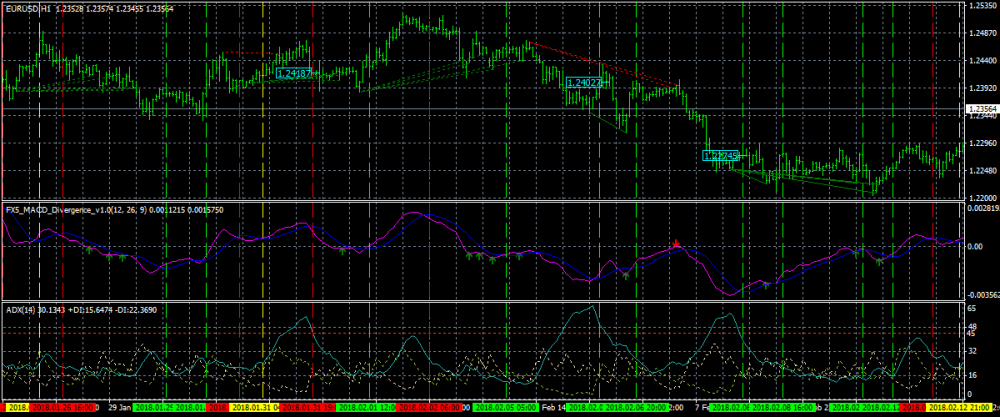Click the red divergence arrow on MACD
Viewport: 1000px width, 417px height.
pos(677,243)
